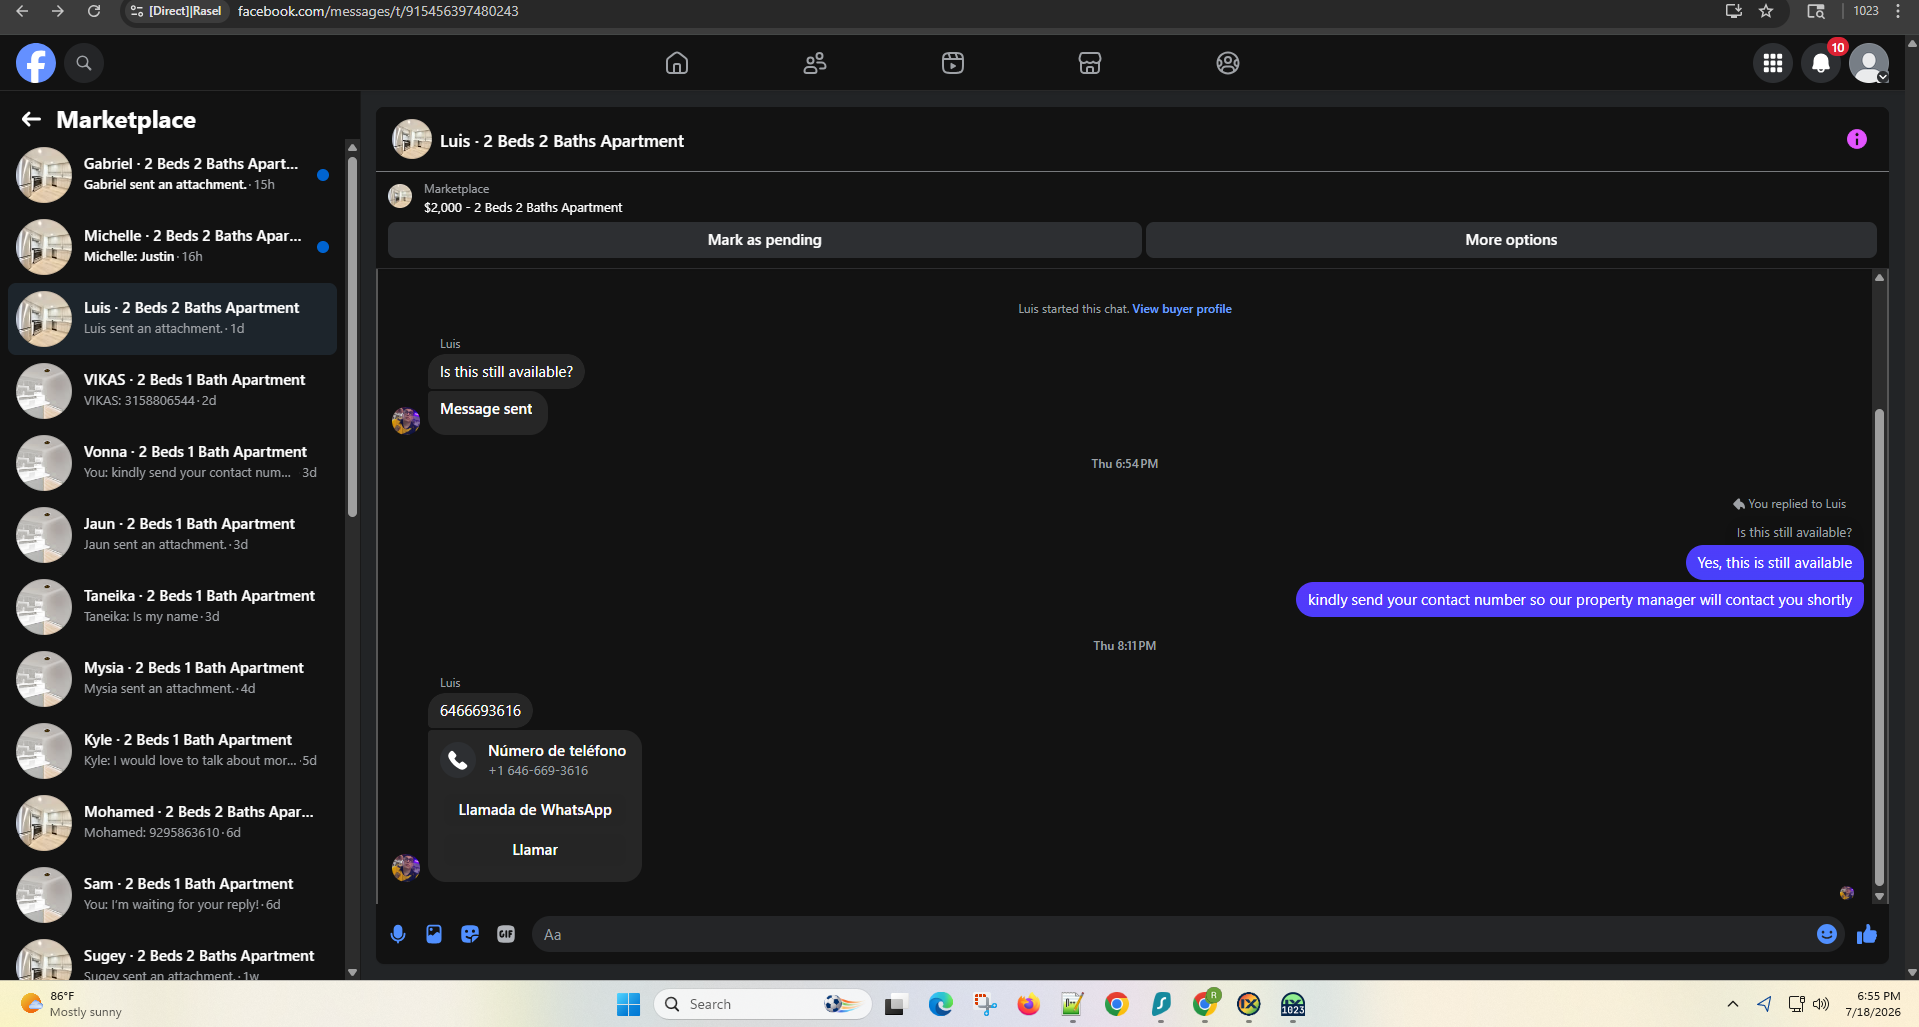Open the Facebook menu grid icon
This screenshot has height=1027, width=1919.
(x=1773, y=63)
